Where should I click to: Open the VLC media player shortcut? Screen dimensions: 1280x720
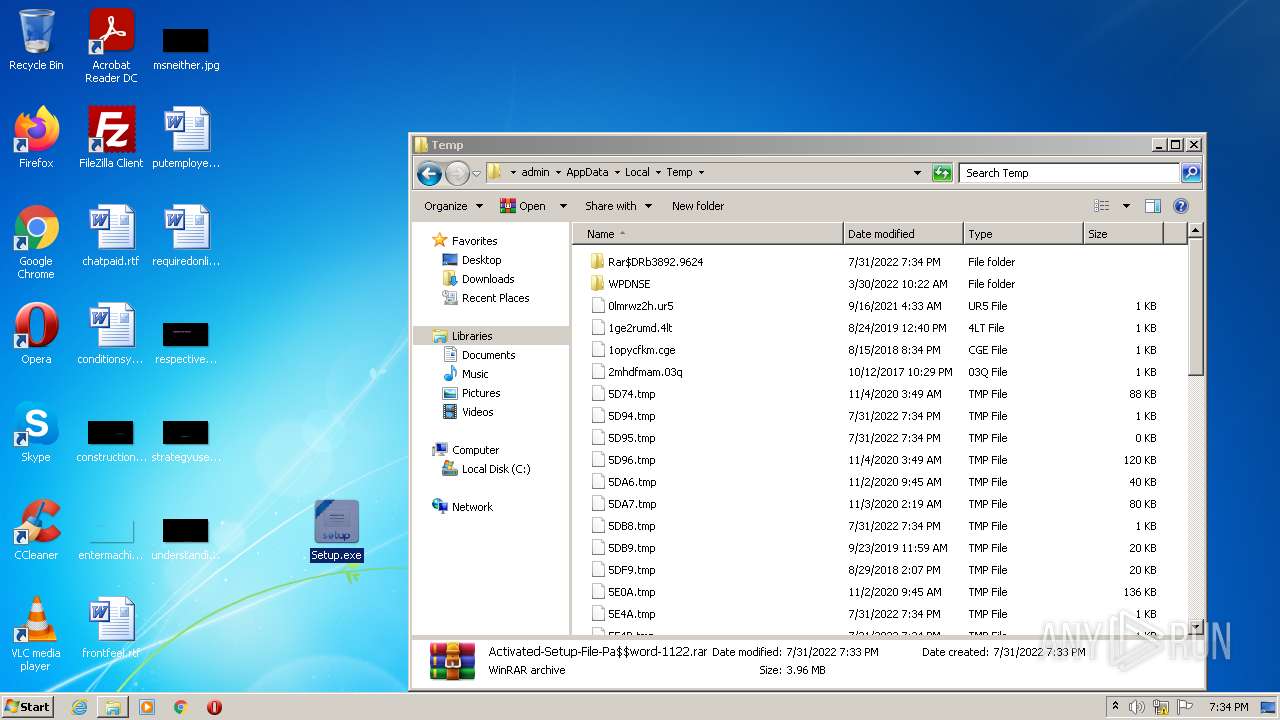coord(36,634)
